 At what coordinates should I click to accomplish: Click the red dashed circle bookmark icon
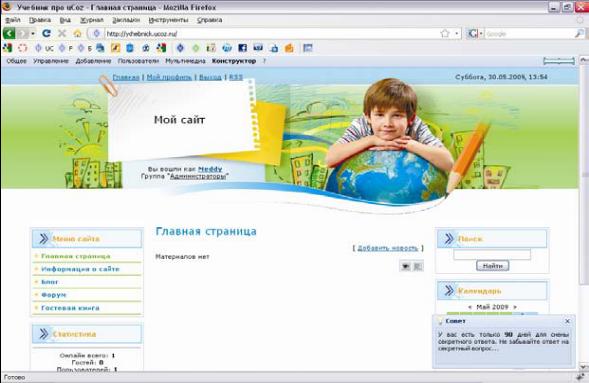23,48
